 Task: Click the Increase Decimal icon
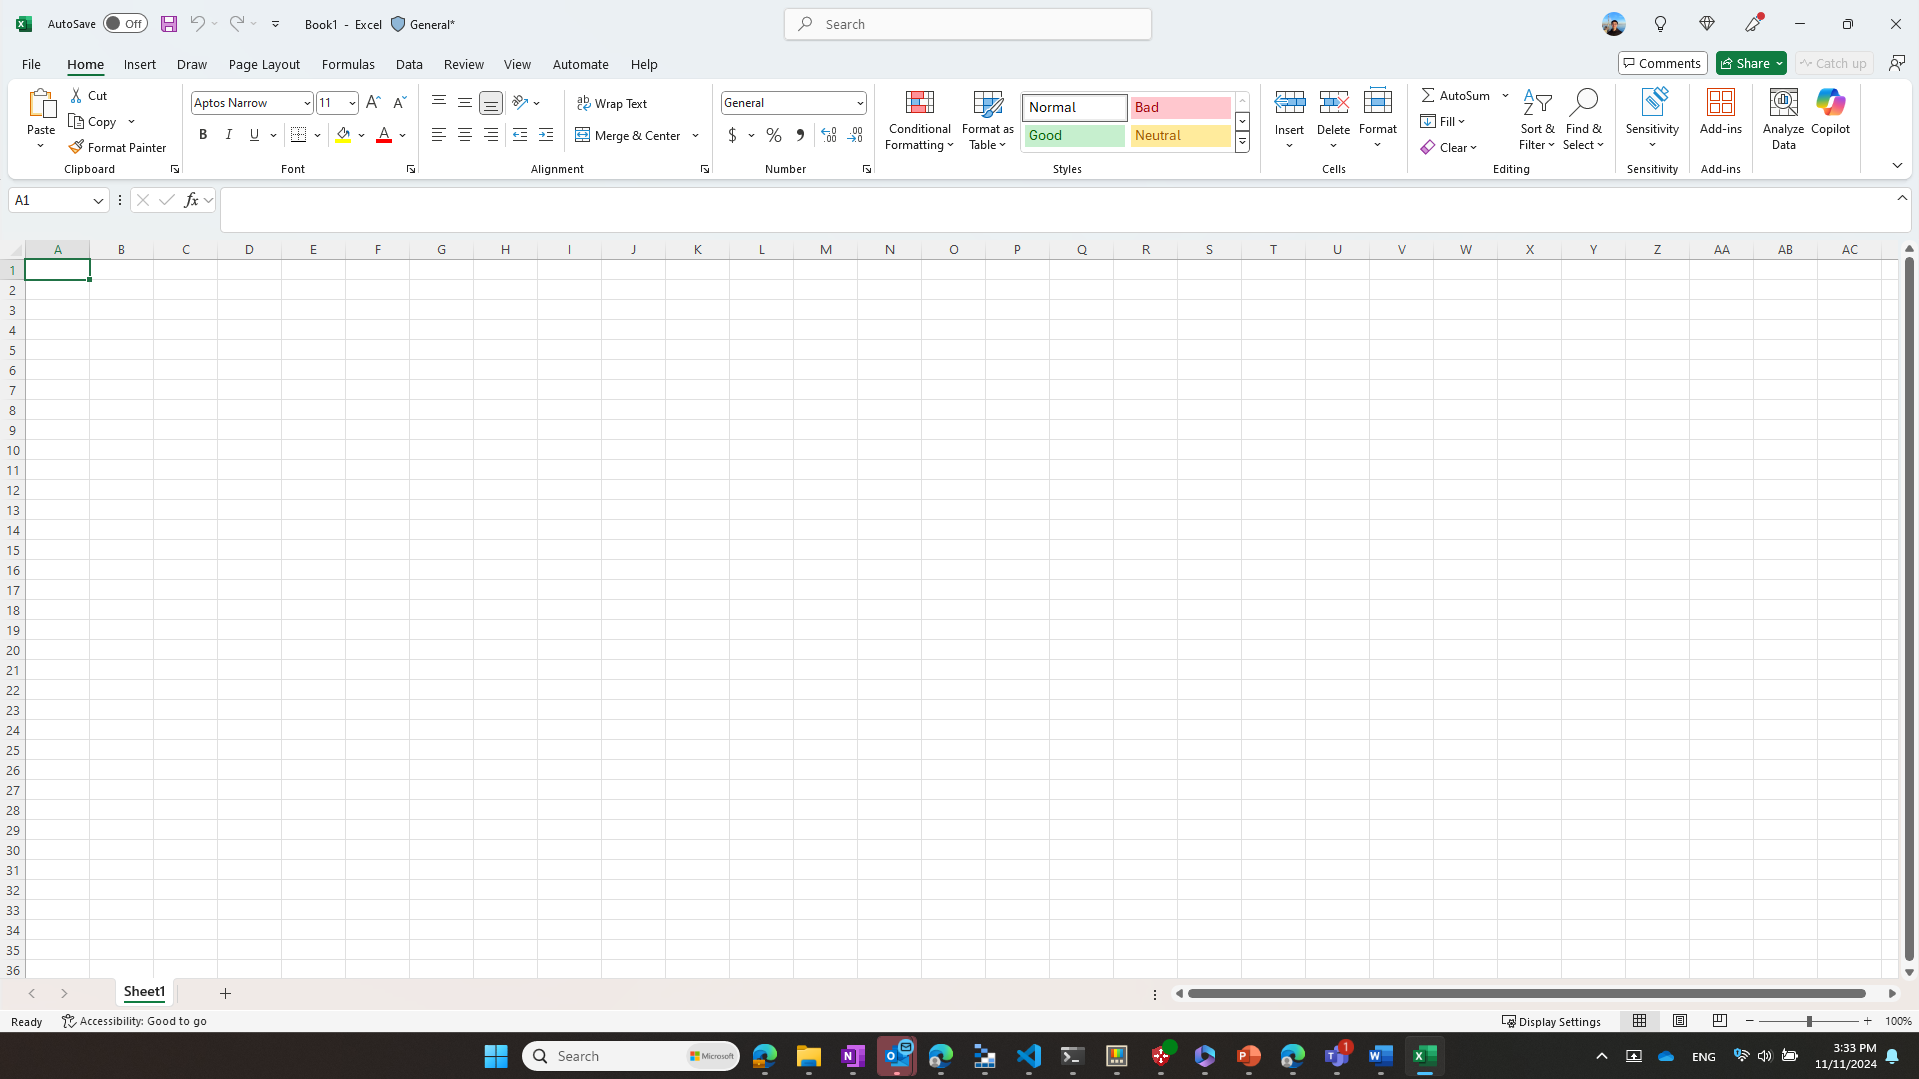pyautogui.click(x=828, y=135)
